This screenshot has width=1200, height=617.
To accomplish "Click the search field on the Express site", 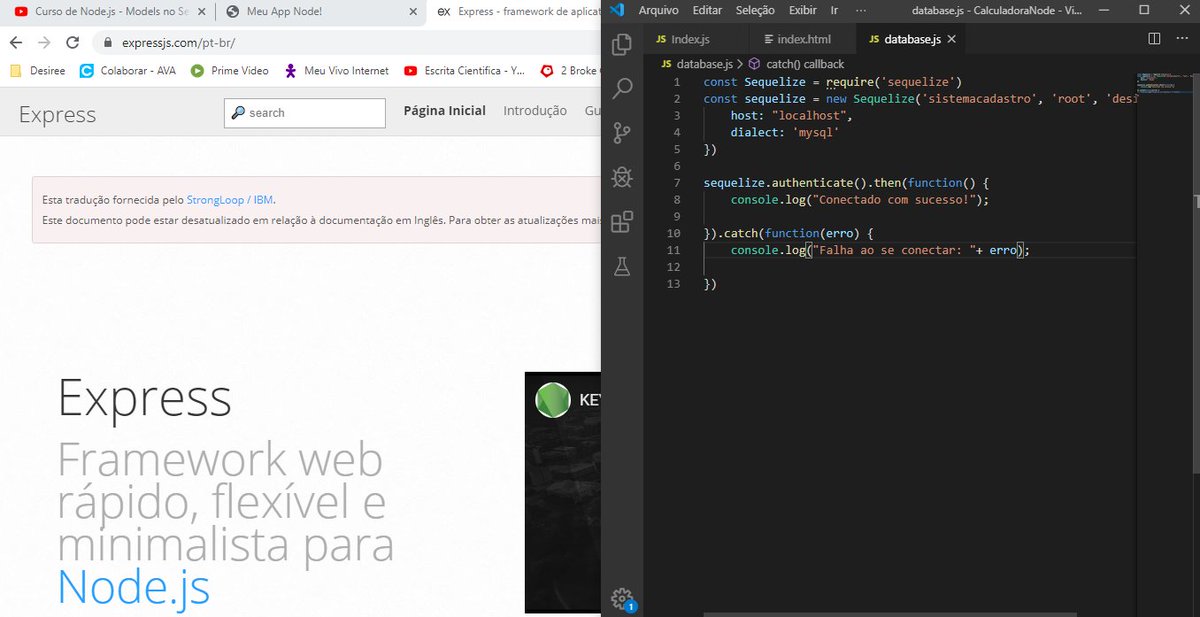I will pos(304,112).
